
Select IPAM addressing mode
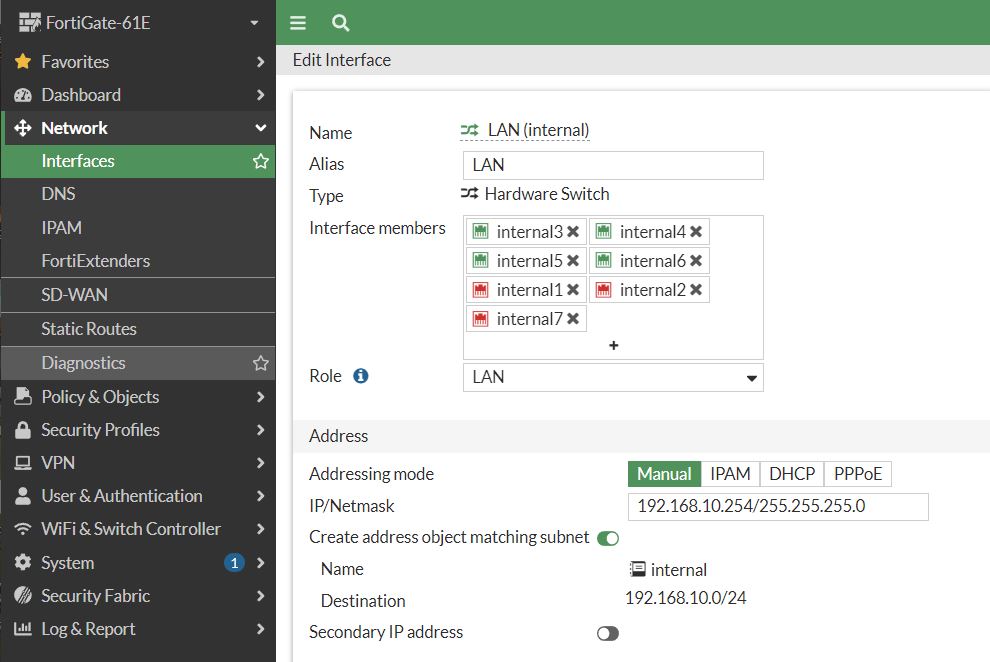(731, 474)
